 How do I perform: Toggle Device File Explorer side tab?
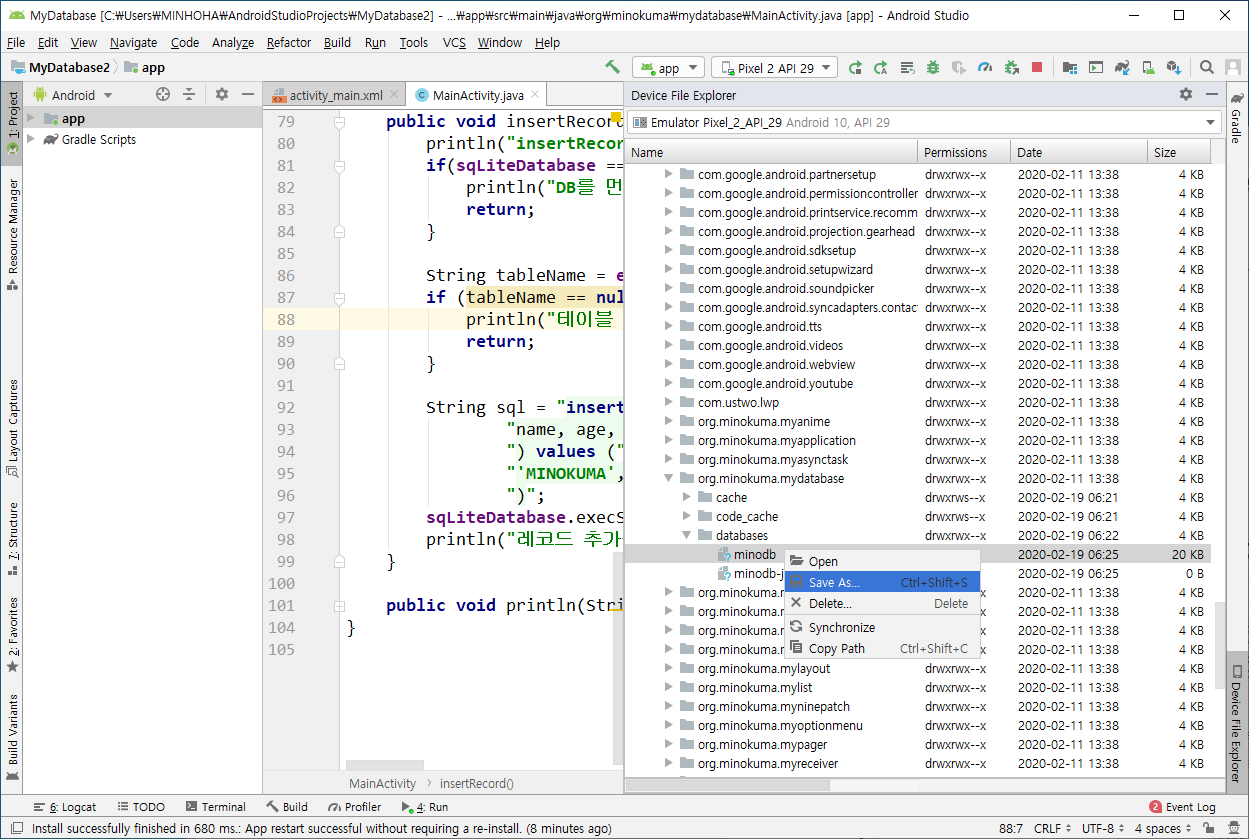1237,723
